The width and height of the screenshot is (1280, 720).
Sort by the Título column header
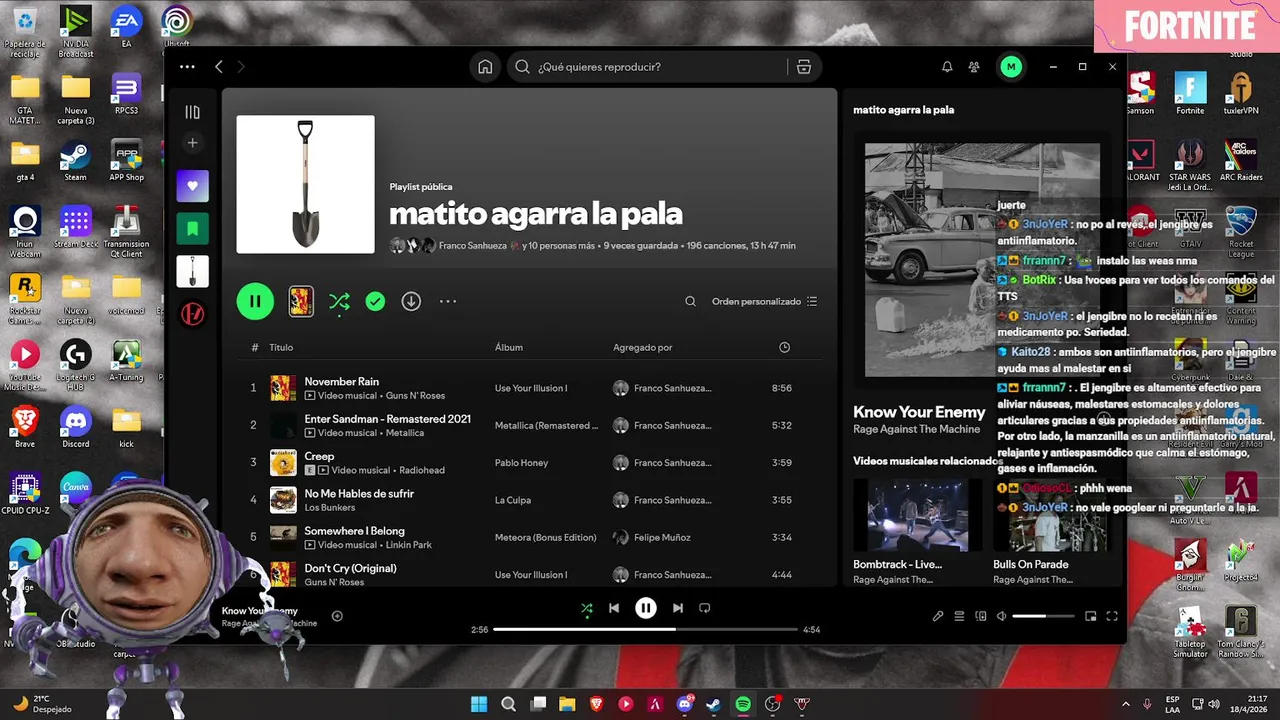(281, 347)
